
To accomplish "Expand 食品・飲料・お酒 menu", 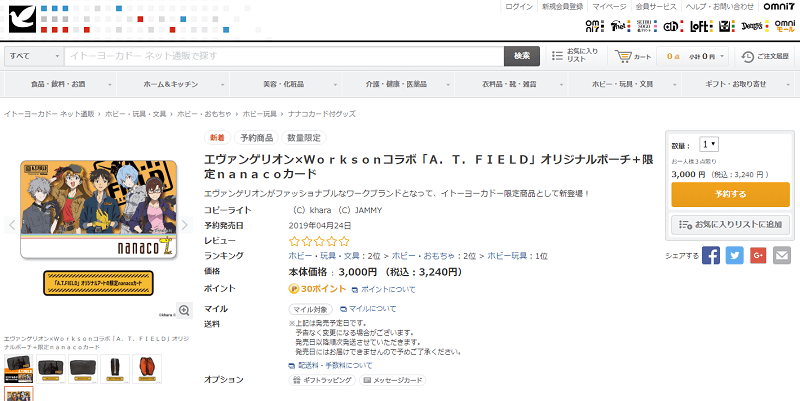I will click(x=60, y=84).
